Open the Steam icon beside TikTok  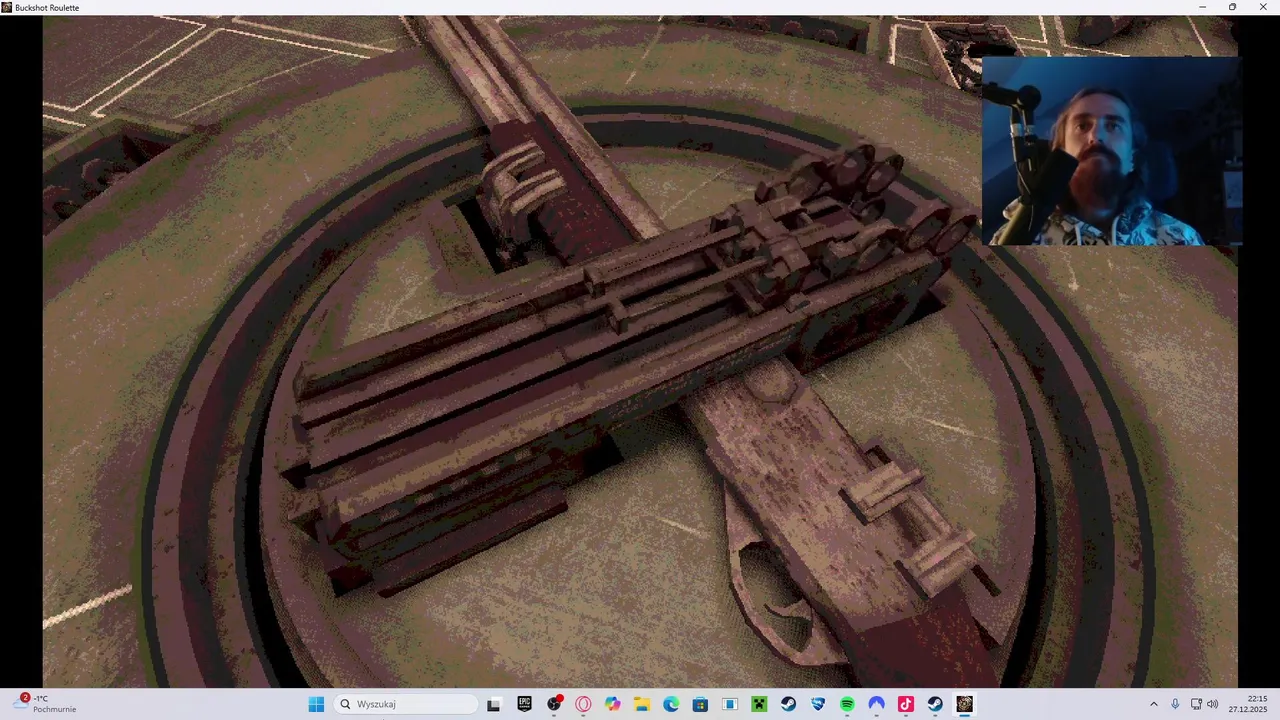(x=935, y=704)
